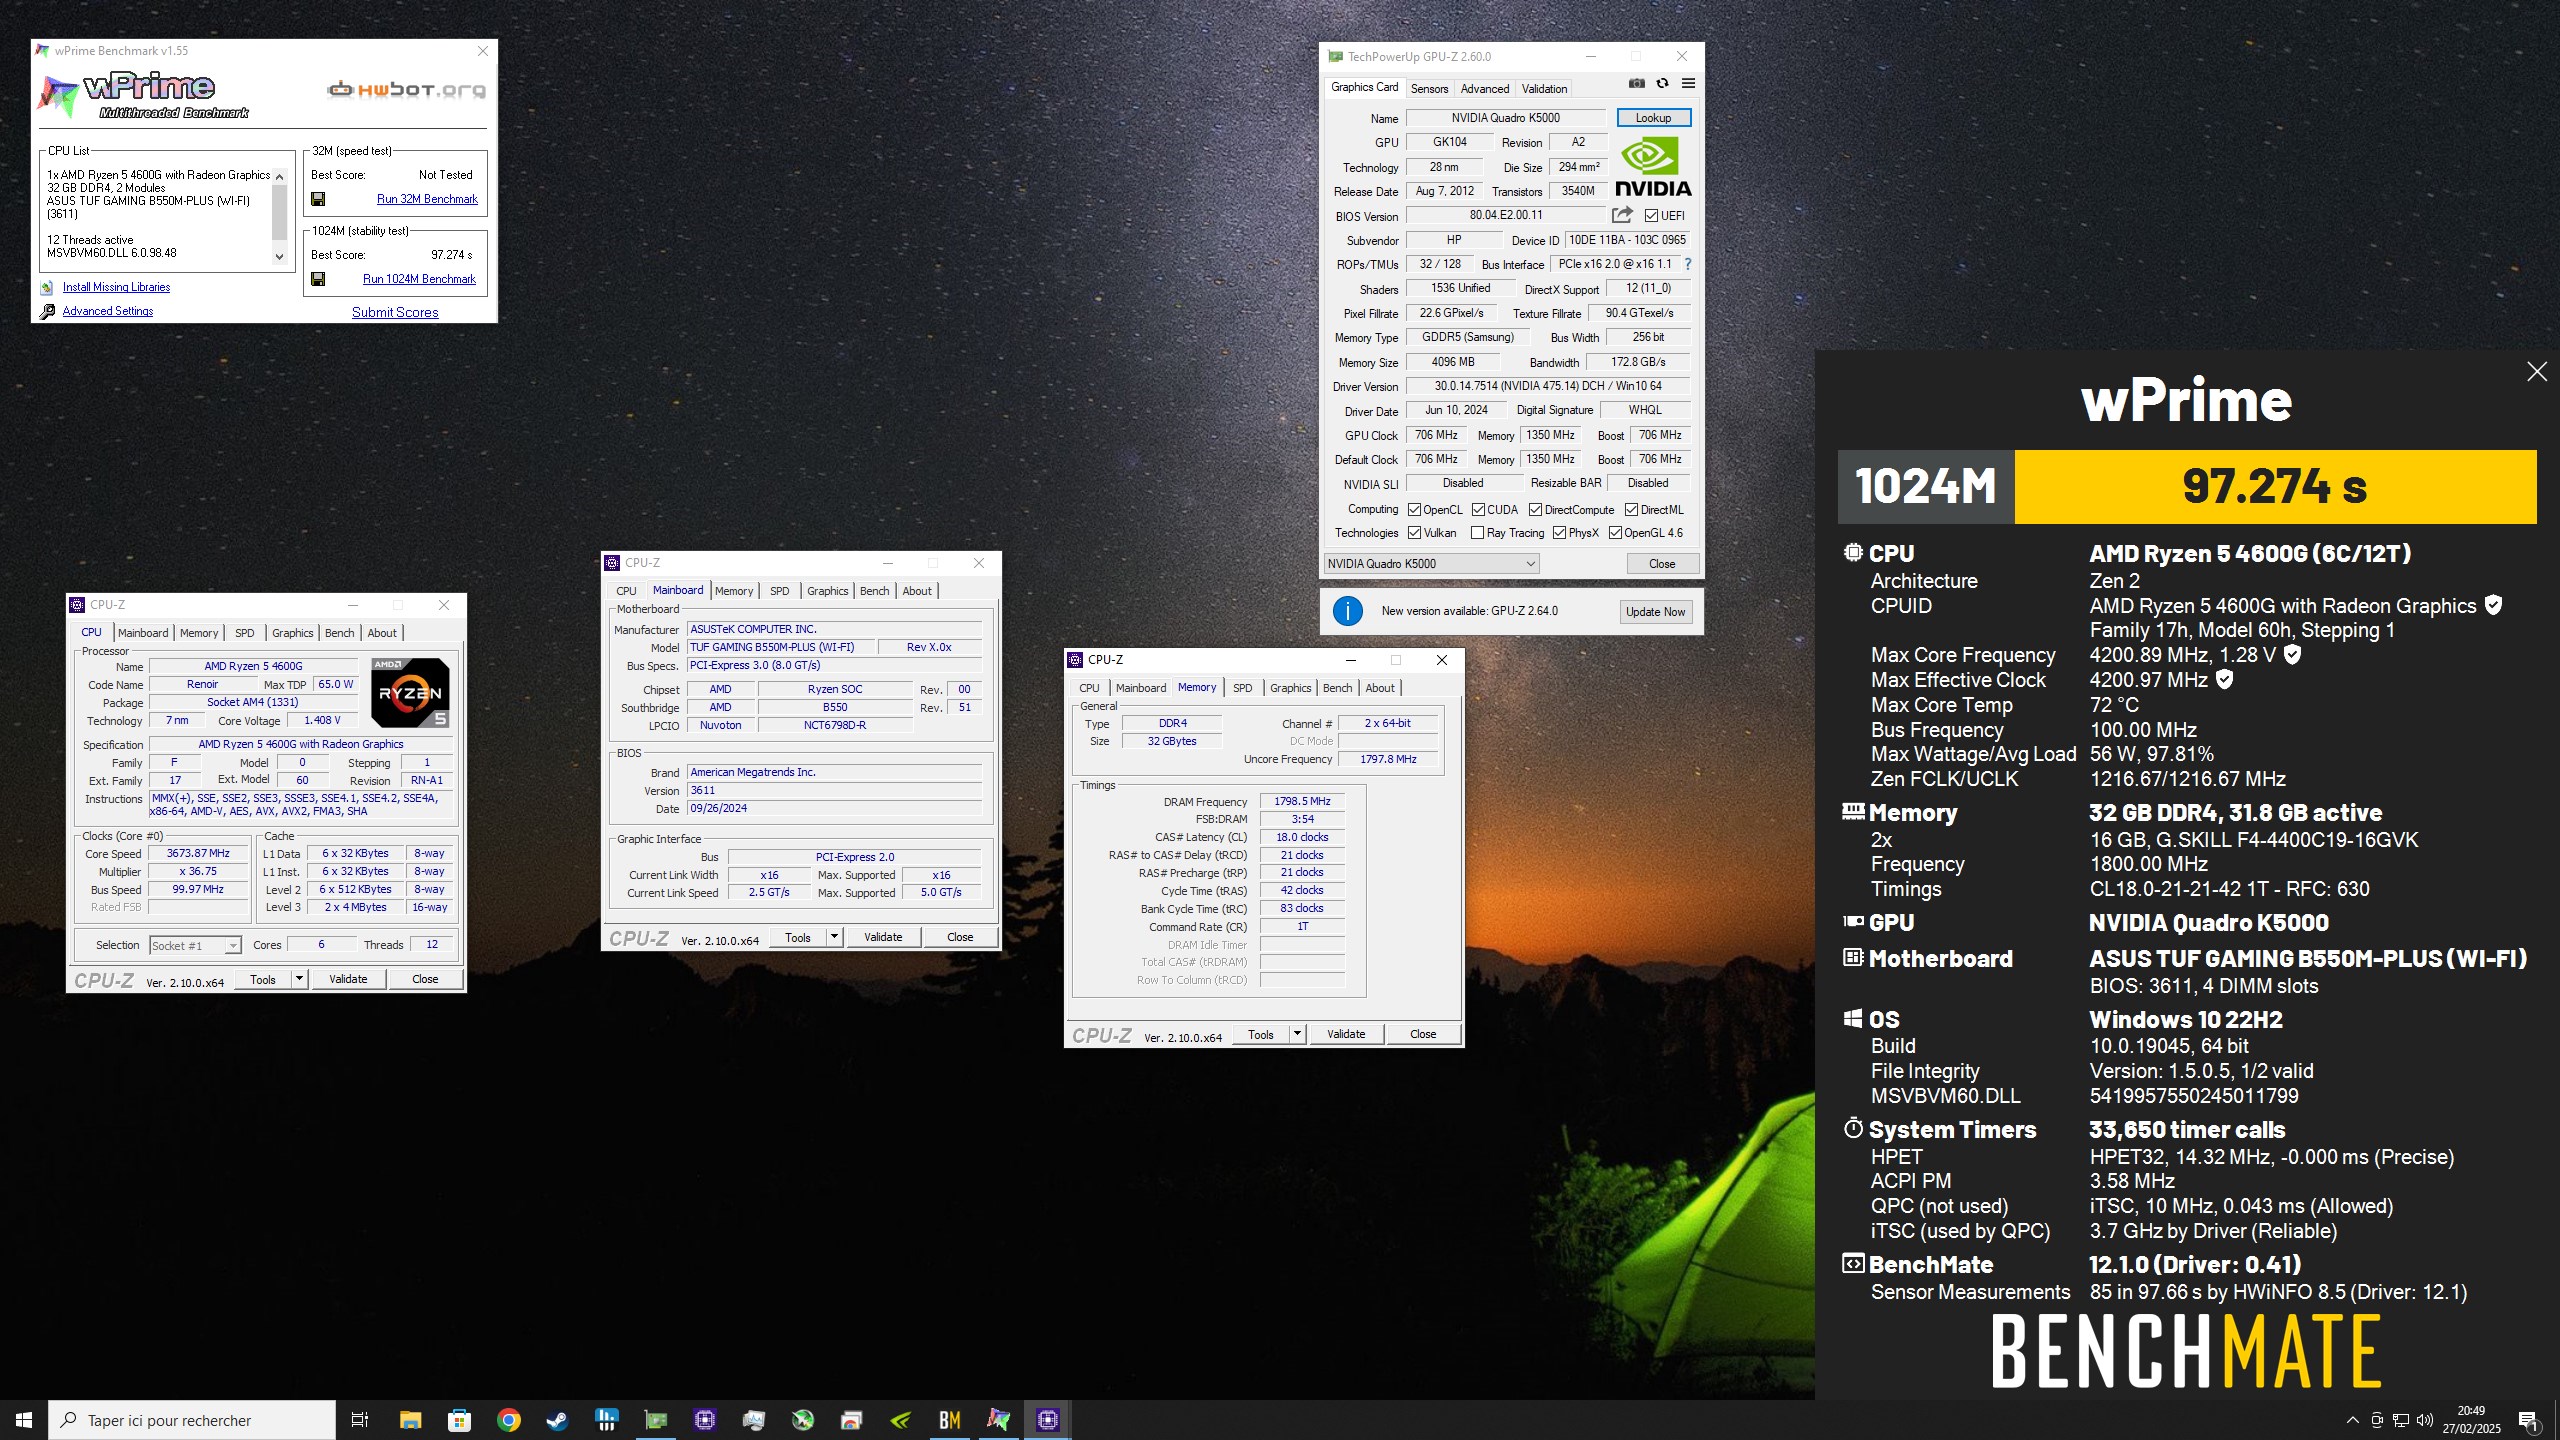The height and width of the screenshot is (1440, 2560).
Task: Take a GPU-Z screenshot with camera icon
Action: pyautogui.click(x=1636, y=84)
